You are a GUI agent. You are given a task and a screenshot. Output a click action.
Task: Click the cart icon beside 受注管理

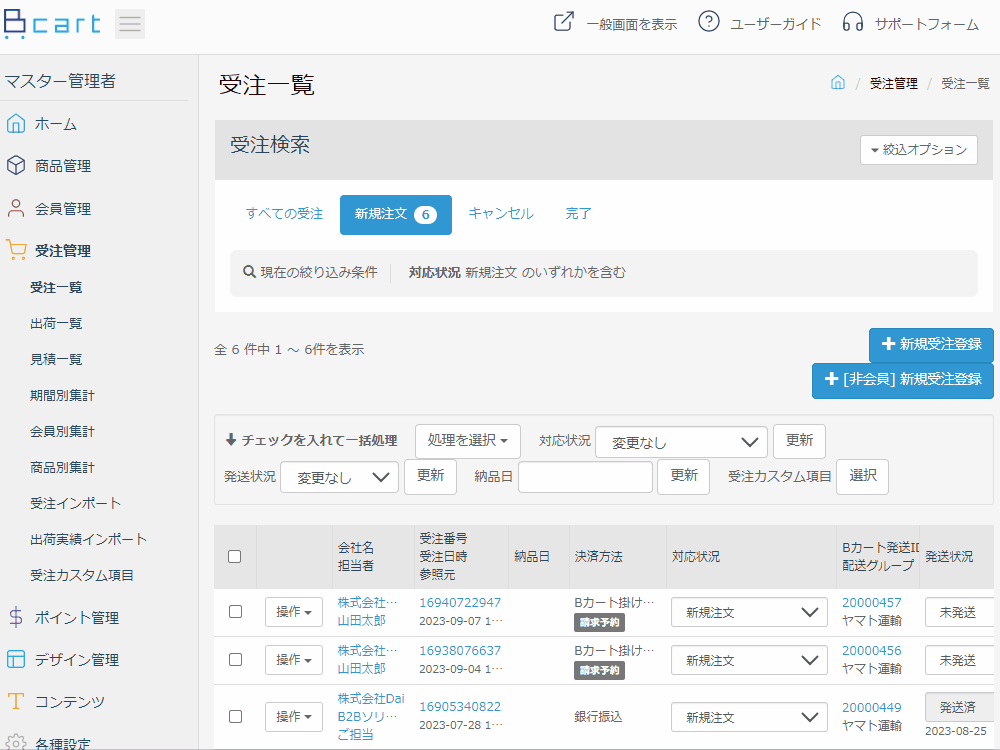pos(16,250)
